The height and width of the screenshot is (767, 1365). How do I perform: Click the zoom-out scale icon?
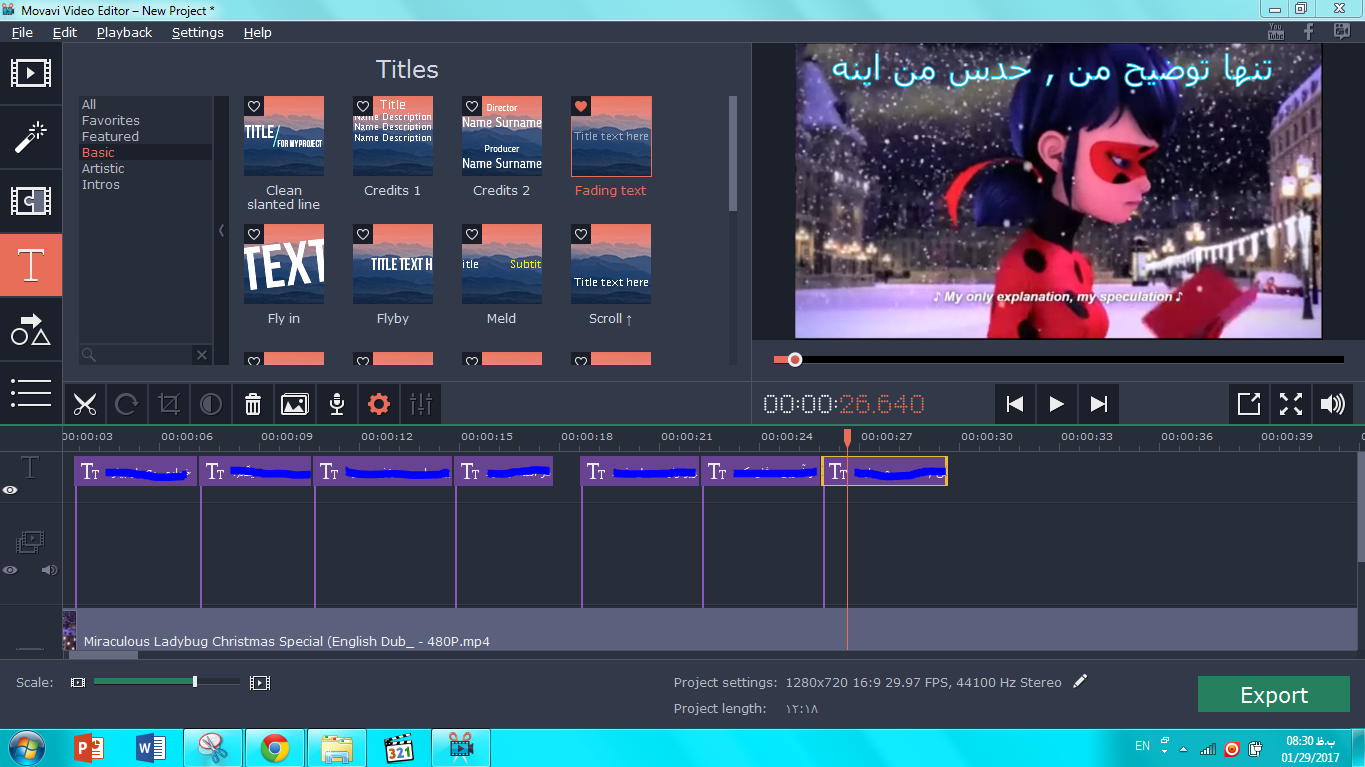tap(78, 683)
